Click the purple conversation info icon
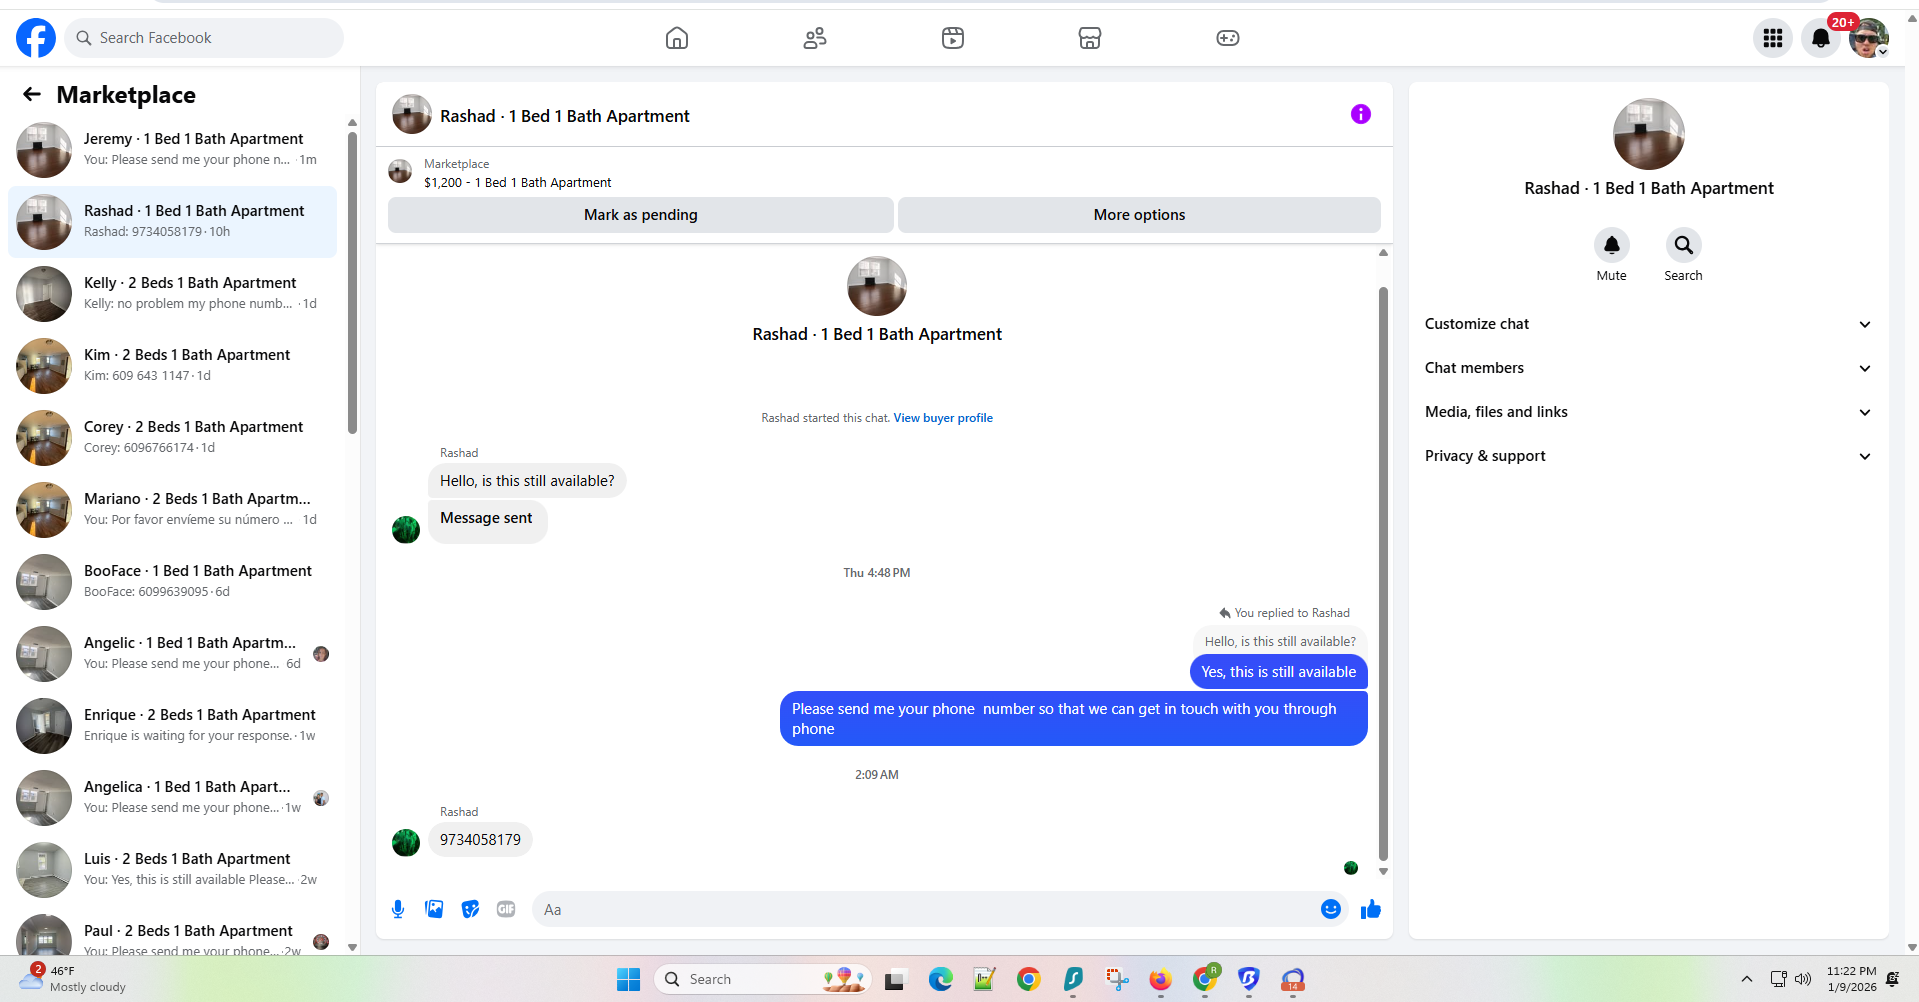 click(x=1360, y=114)
